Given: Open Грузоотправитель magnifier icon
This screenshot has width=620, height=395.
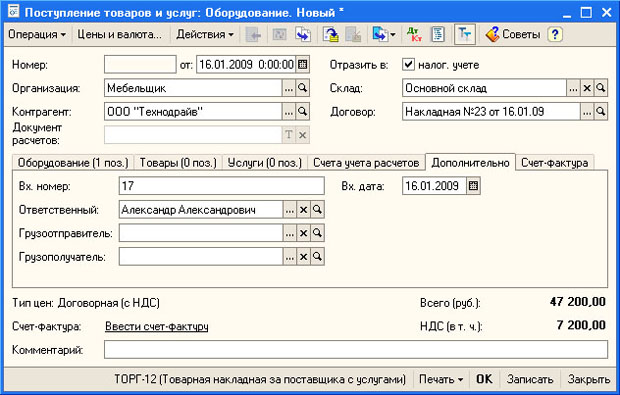Looking at the screenshot, I should click(317, 233).
